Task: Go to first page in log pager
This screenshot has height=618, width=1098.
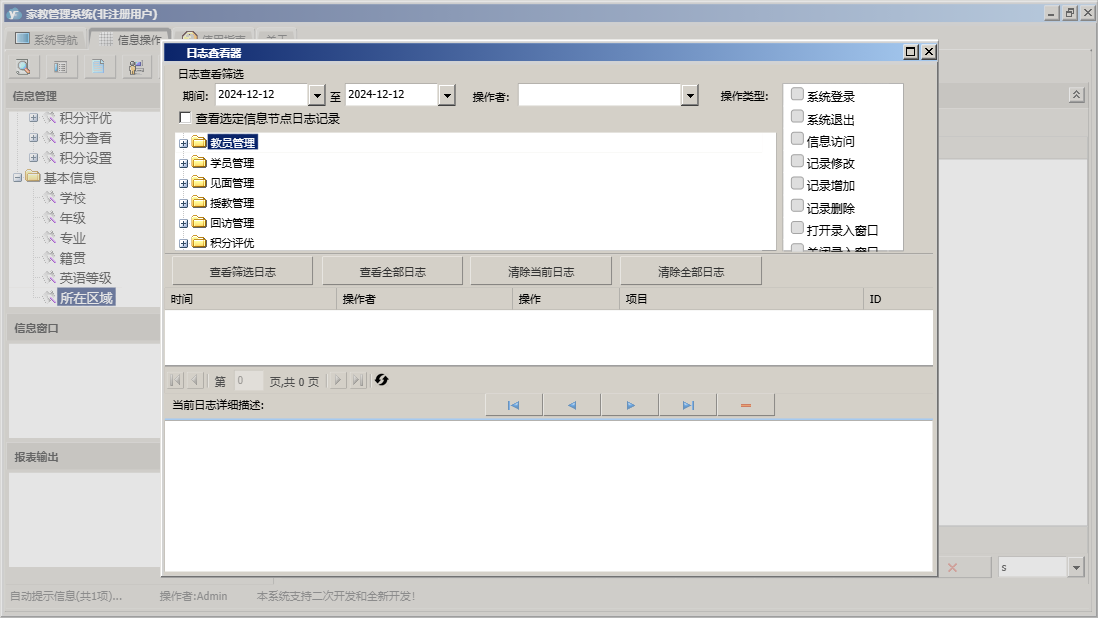Action: click(x=175, y=380)
